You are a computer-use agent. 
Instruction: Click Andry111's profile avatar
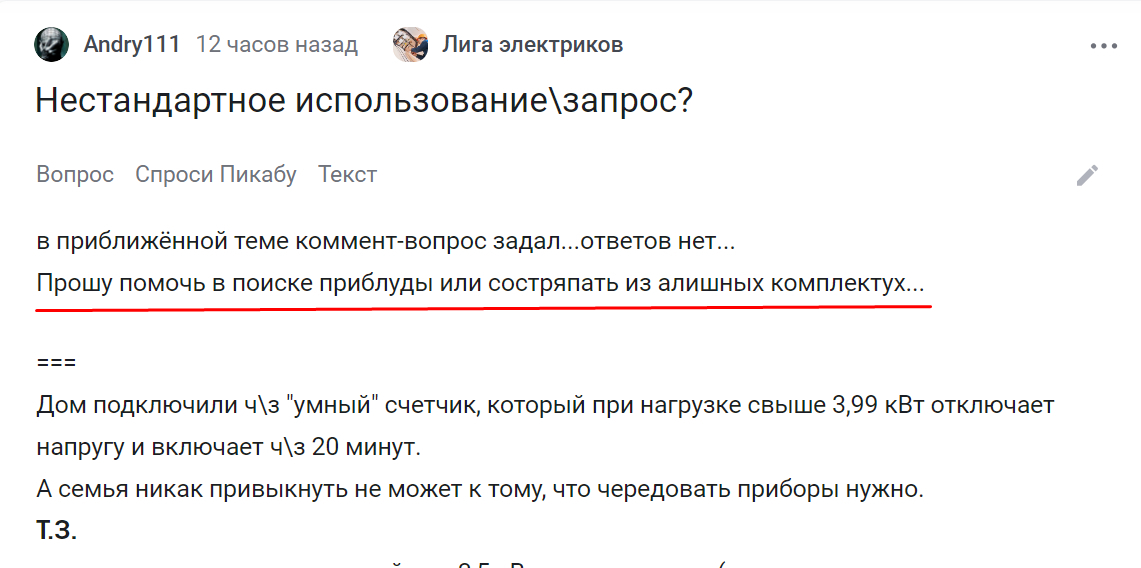click(x=52, y=45)
